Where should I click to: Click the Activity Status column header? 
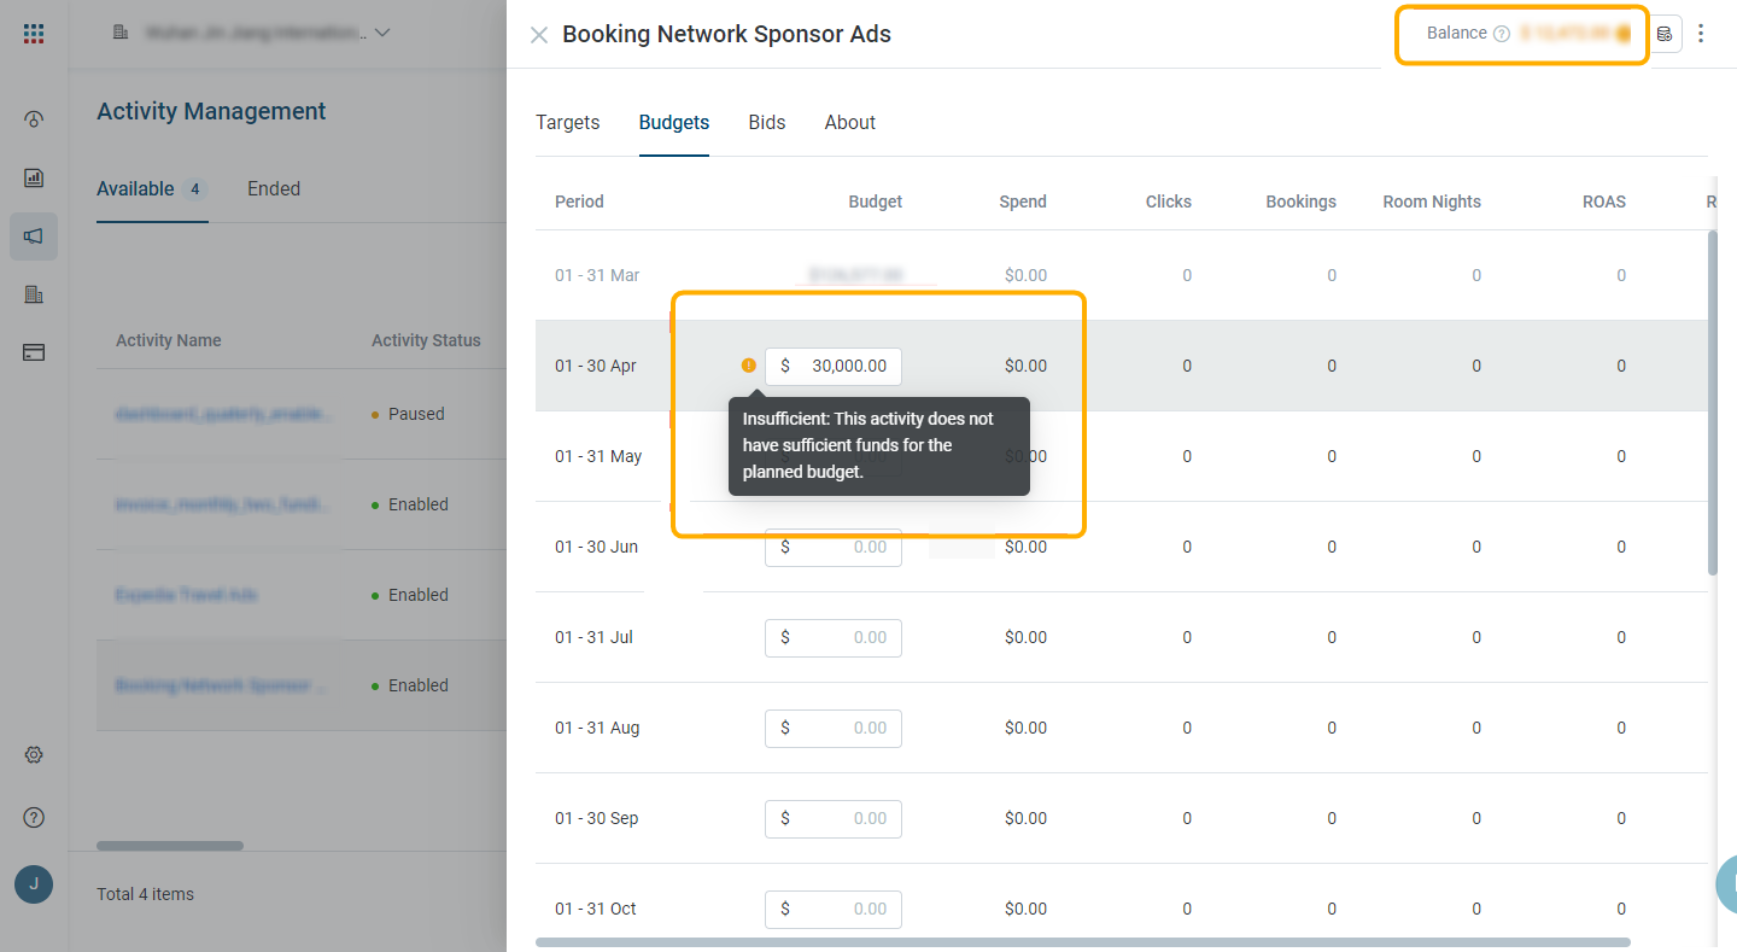426,341
